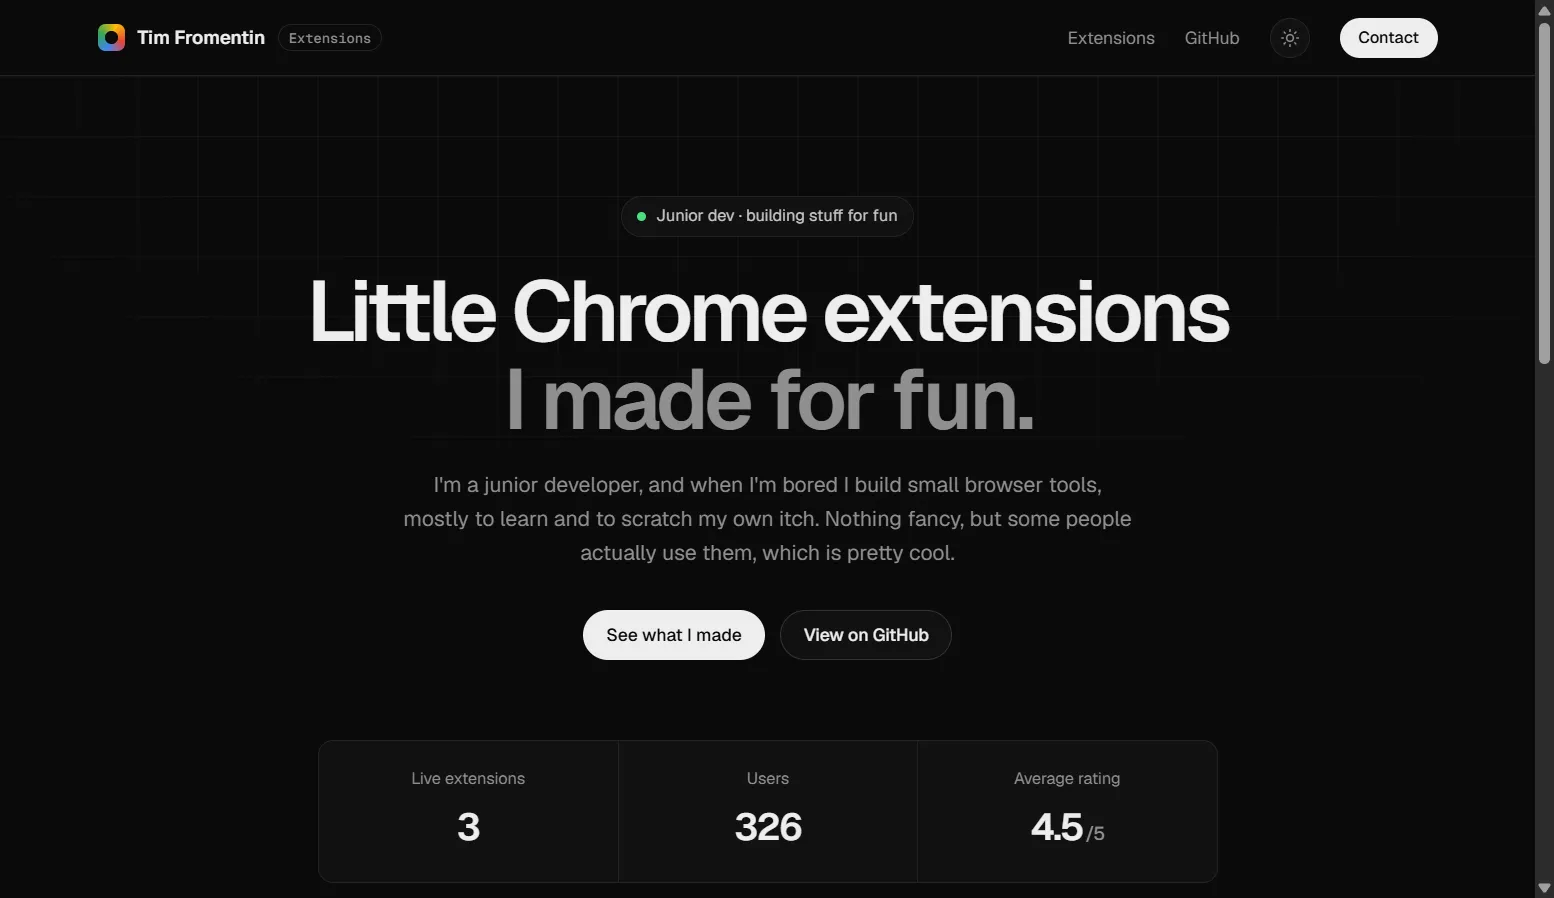The image size is (1554, 898).
Task: Click the Tim Fromentin site name
Action: pos(201,38)
